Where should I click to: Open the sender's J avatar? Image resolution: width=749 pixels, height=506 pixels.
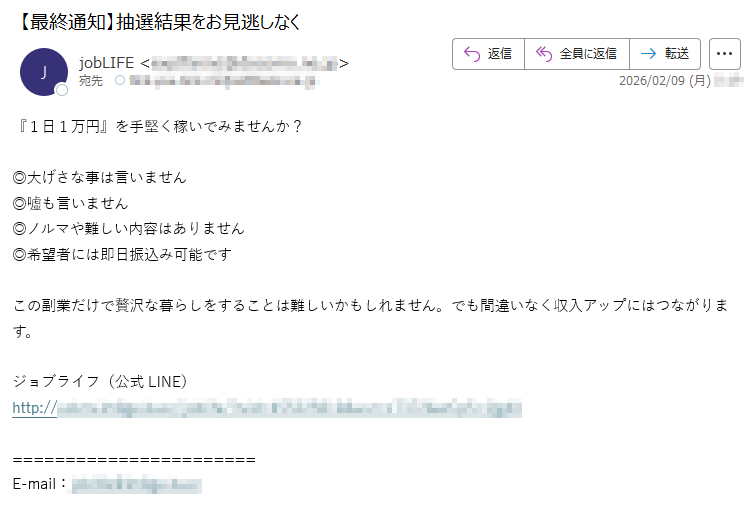click(43, 72)
